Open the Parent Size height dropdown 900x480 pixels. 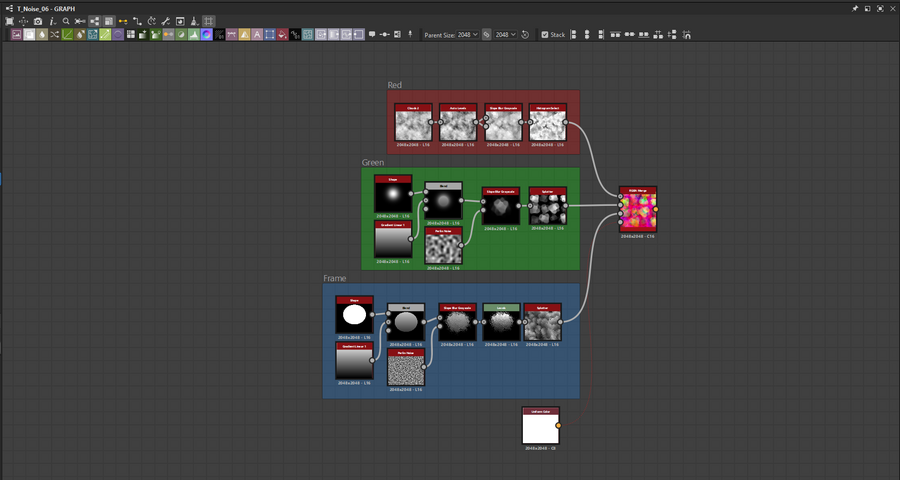coord(505,35)
